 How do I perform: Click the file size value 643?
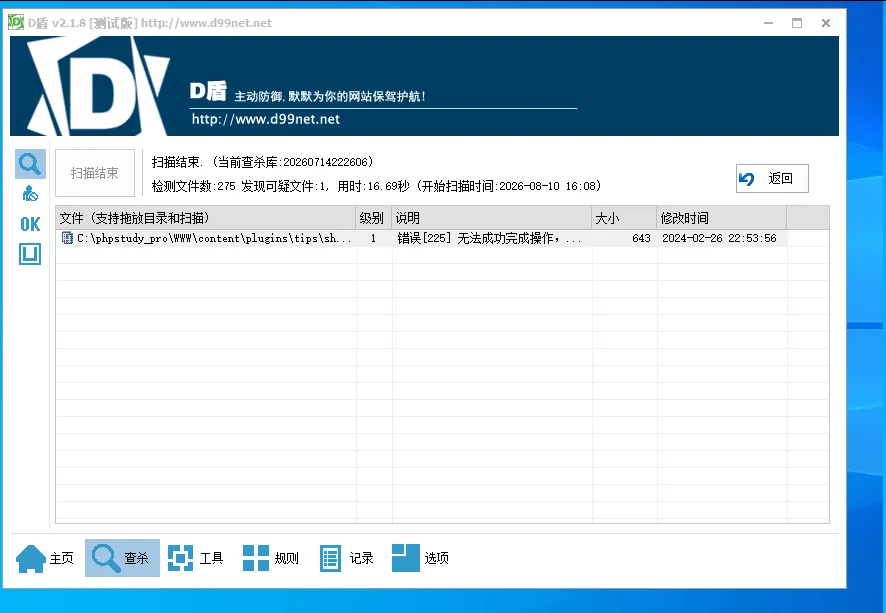pyautogui.click(x=641, y=238)
